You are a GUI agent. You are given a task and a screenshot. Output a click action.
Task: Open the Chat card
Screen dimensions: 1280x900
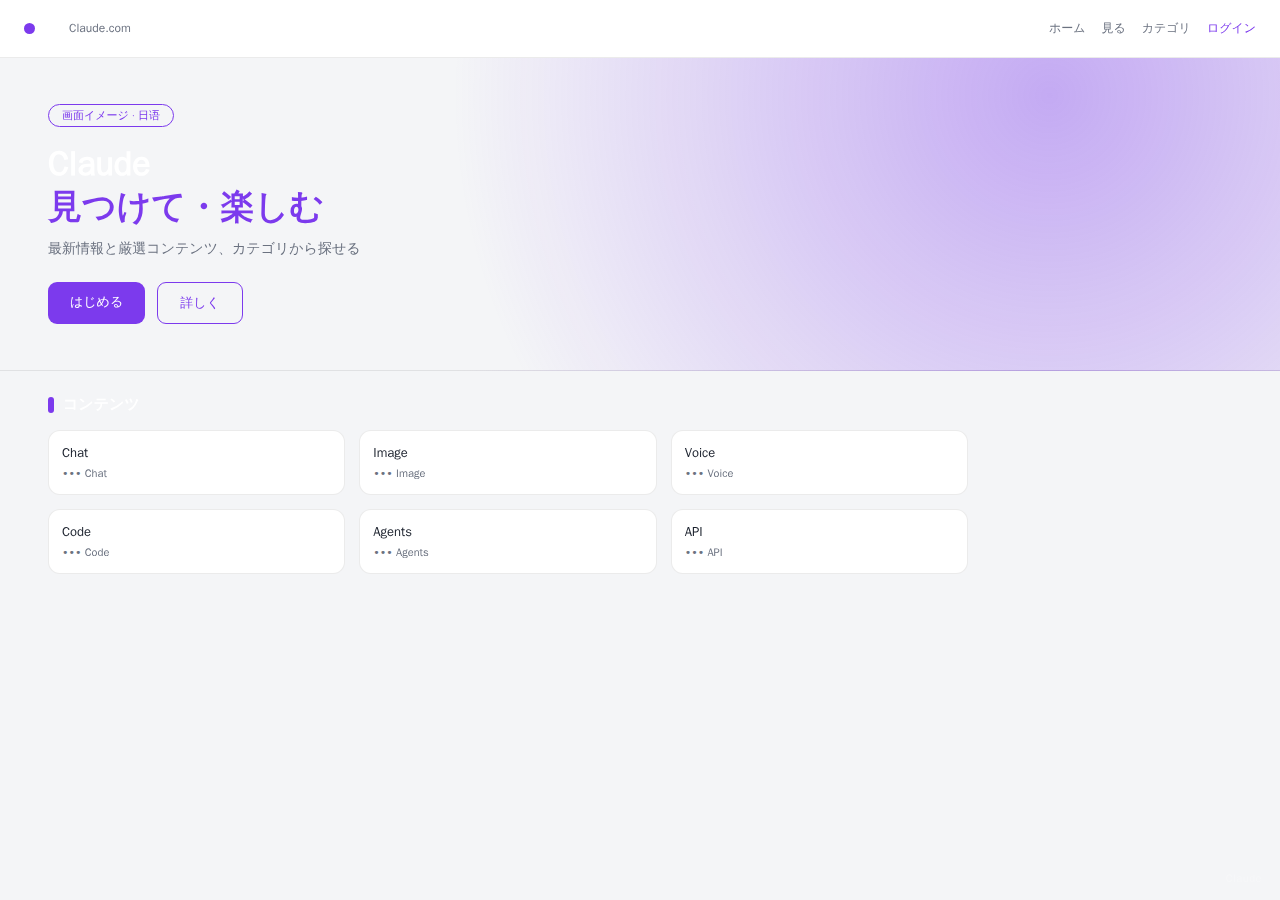(197, 463)
